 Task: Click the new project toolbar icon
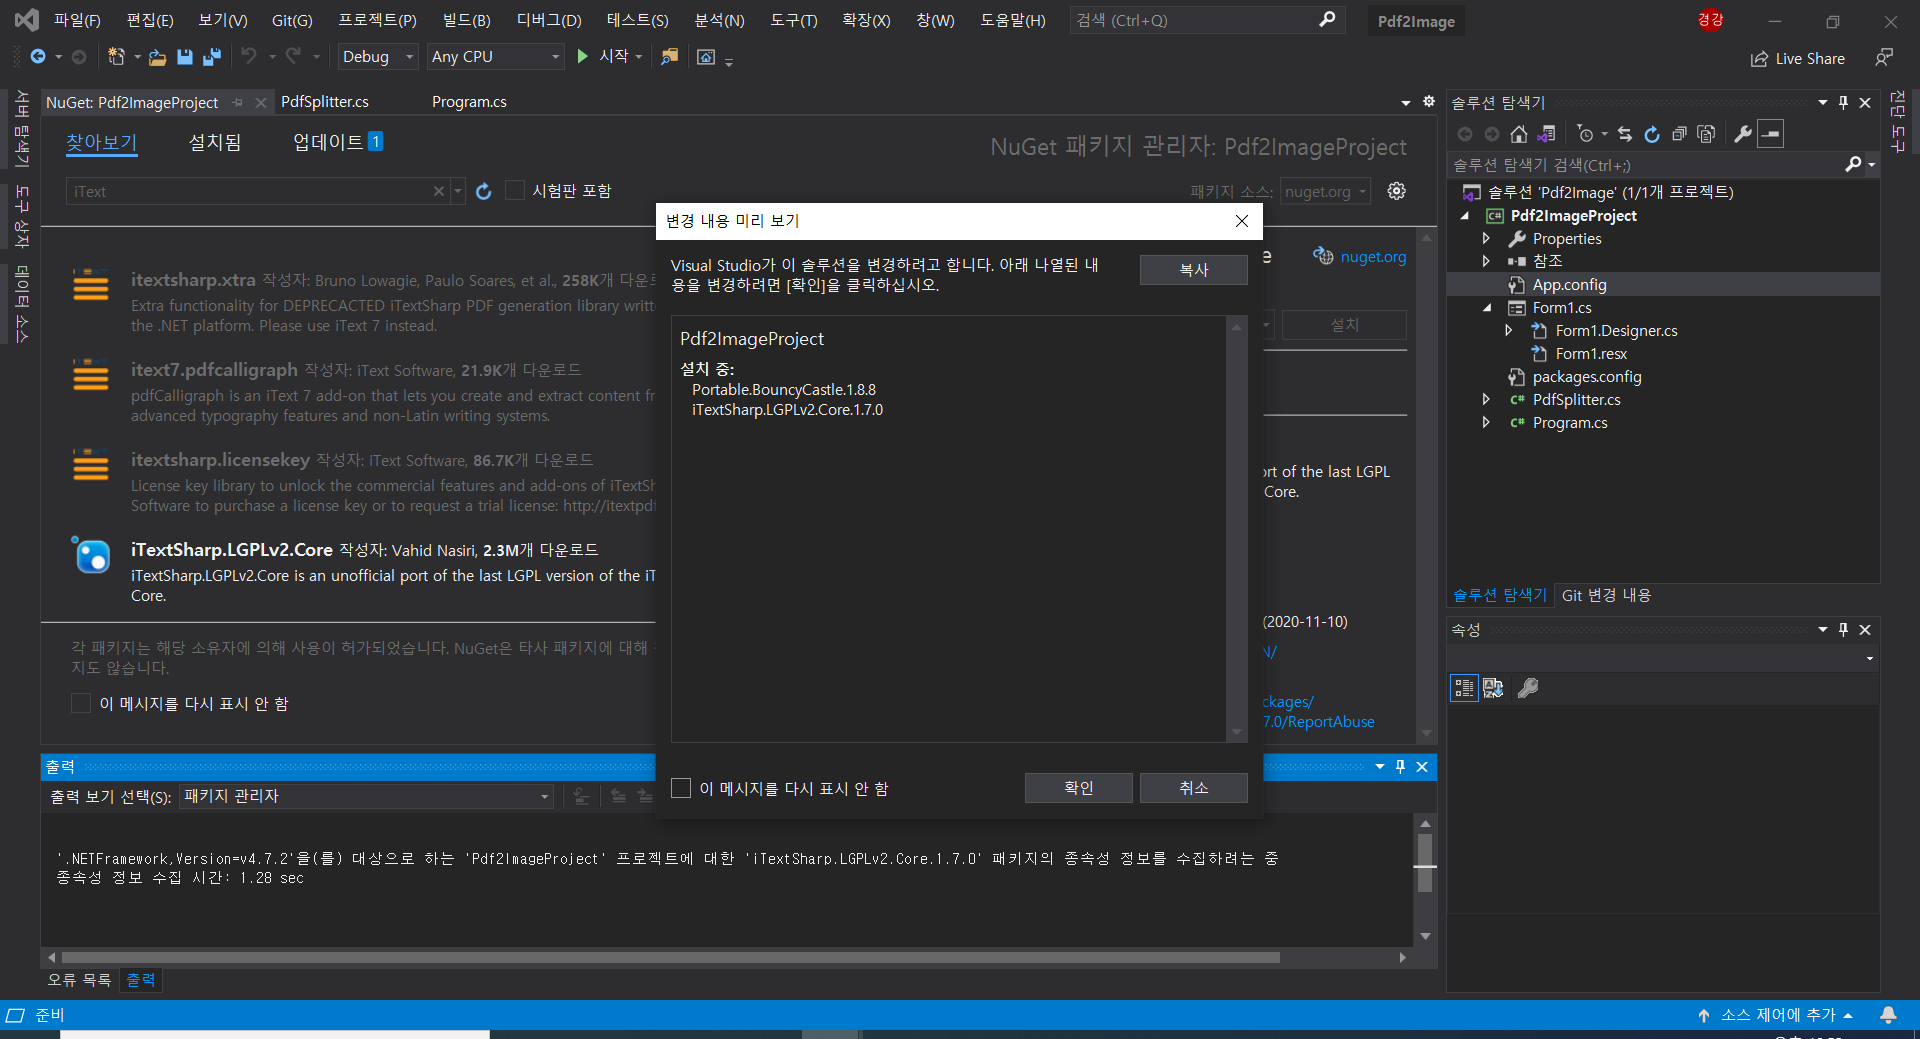[x=117, y=57]
